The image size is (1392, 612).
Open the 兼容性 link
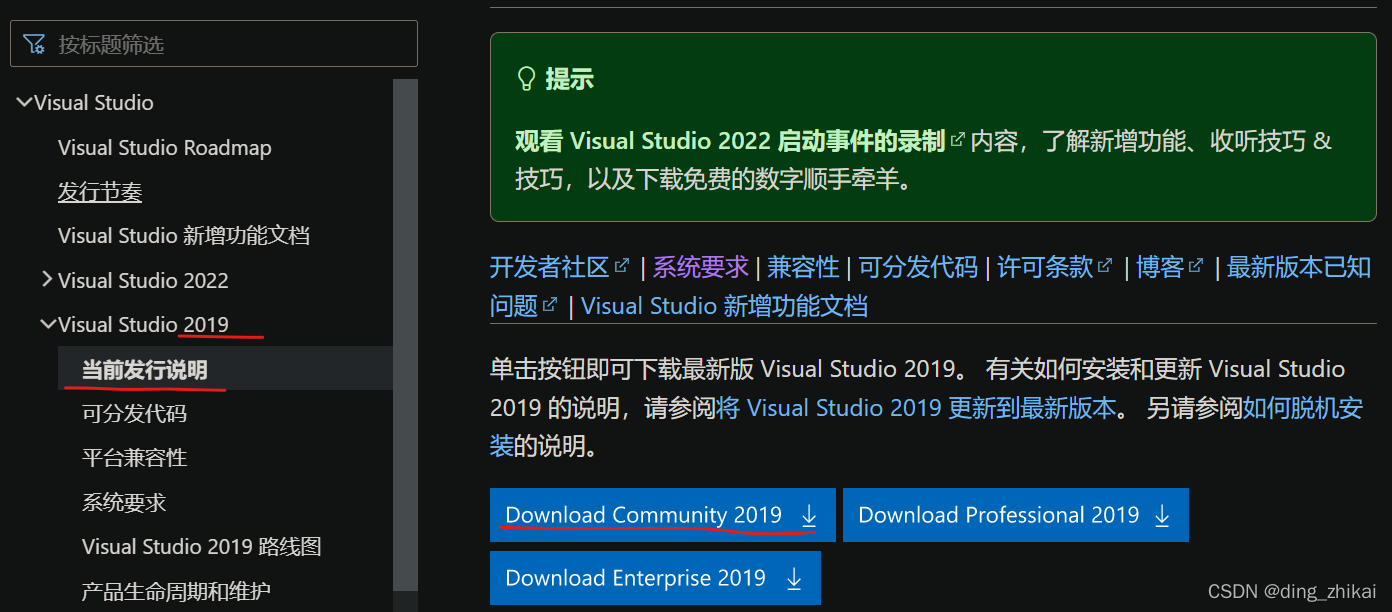pos(803,267)
